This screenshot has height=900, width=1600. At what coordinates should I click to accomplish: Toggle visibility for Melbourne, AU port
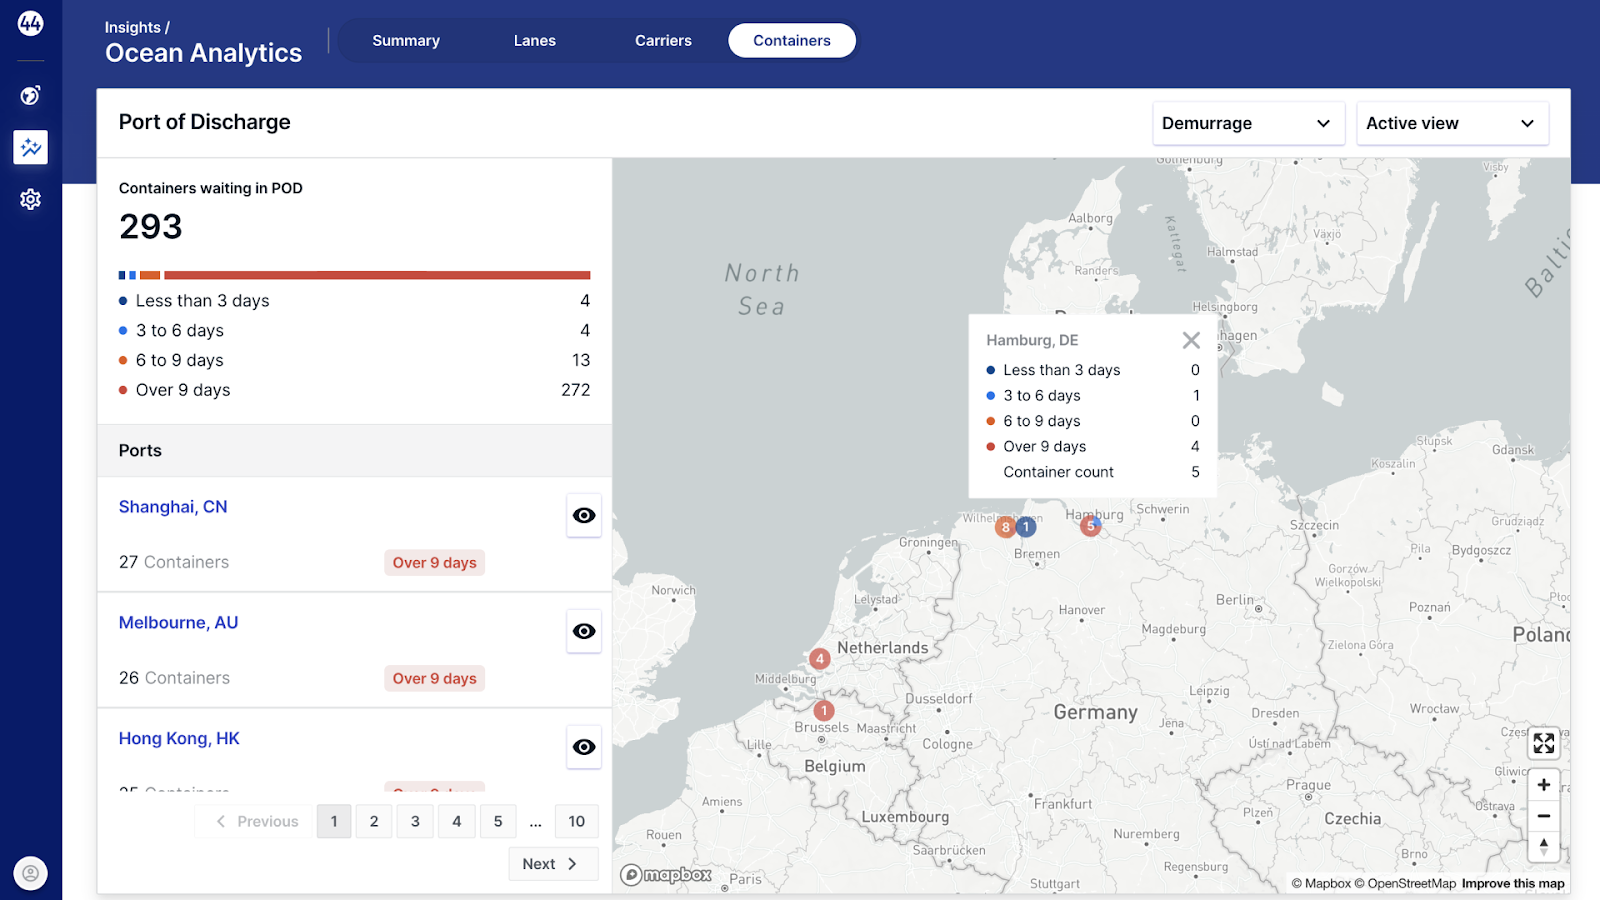[x=584, y=631]
